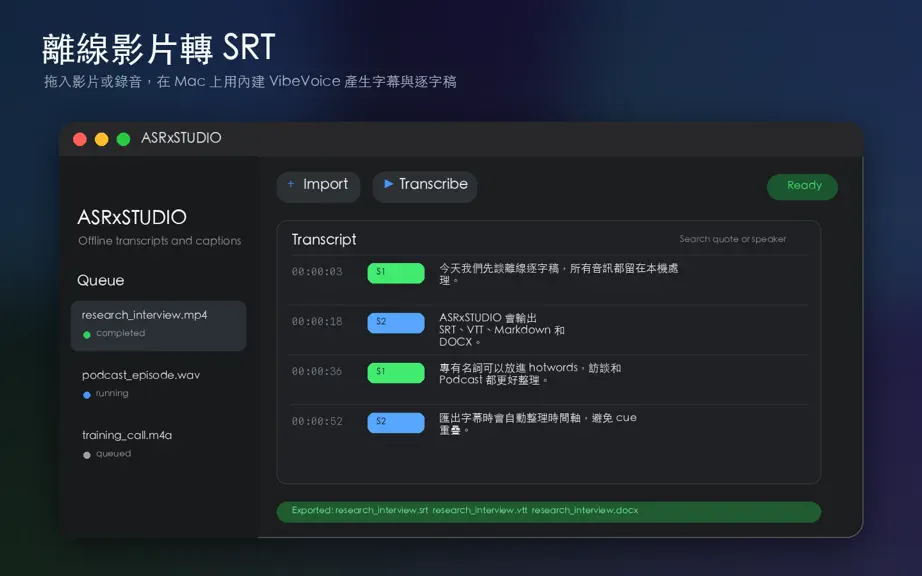The width and height of the screenshot is (922, 576).
Task: Click the S1 speaker tag at 00:00:03
Action: click(396, 273)
